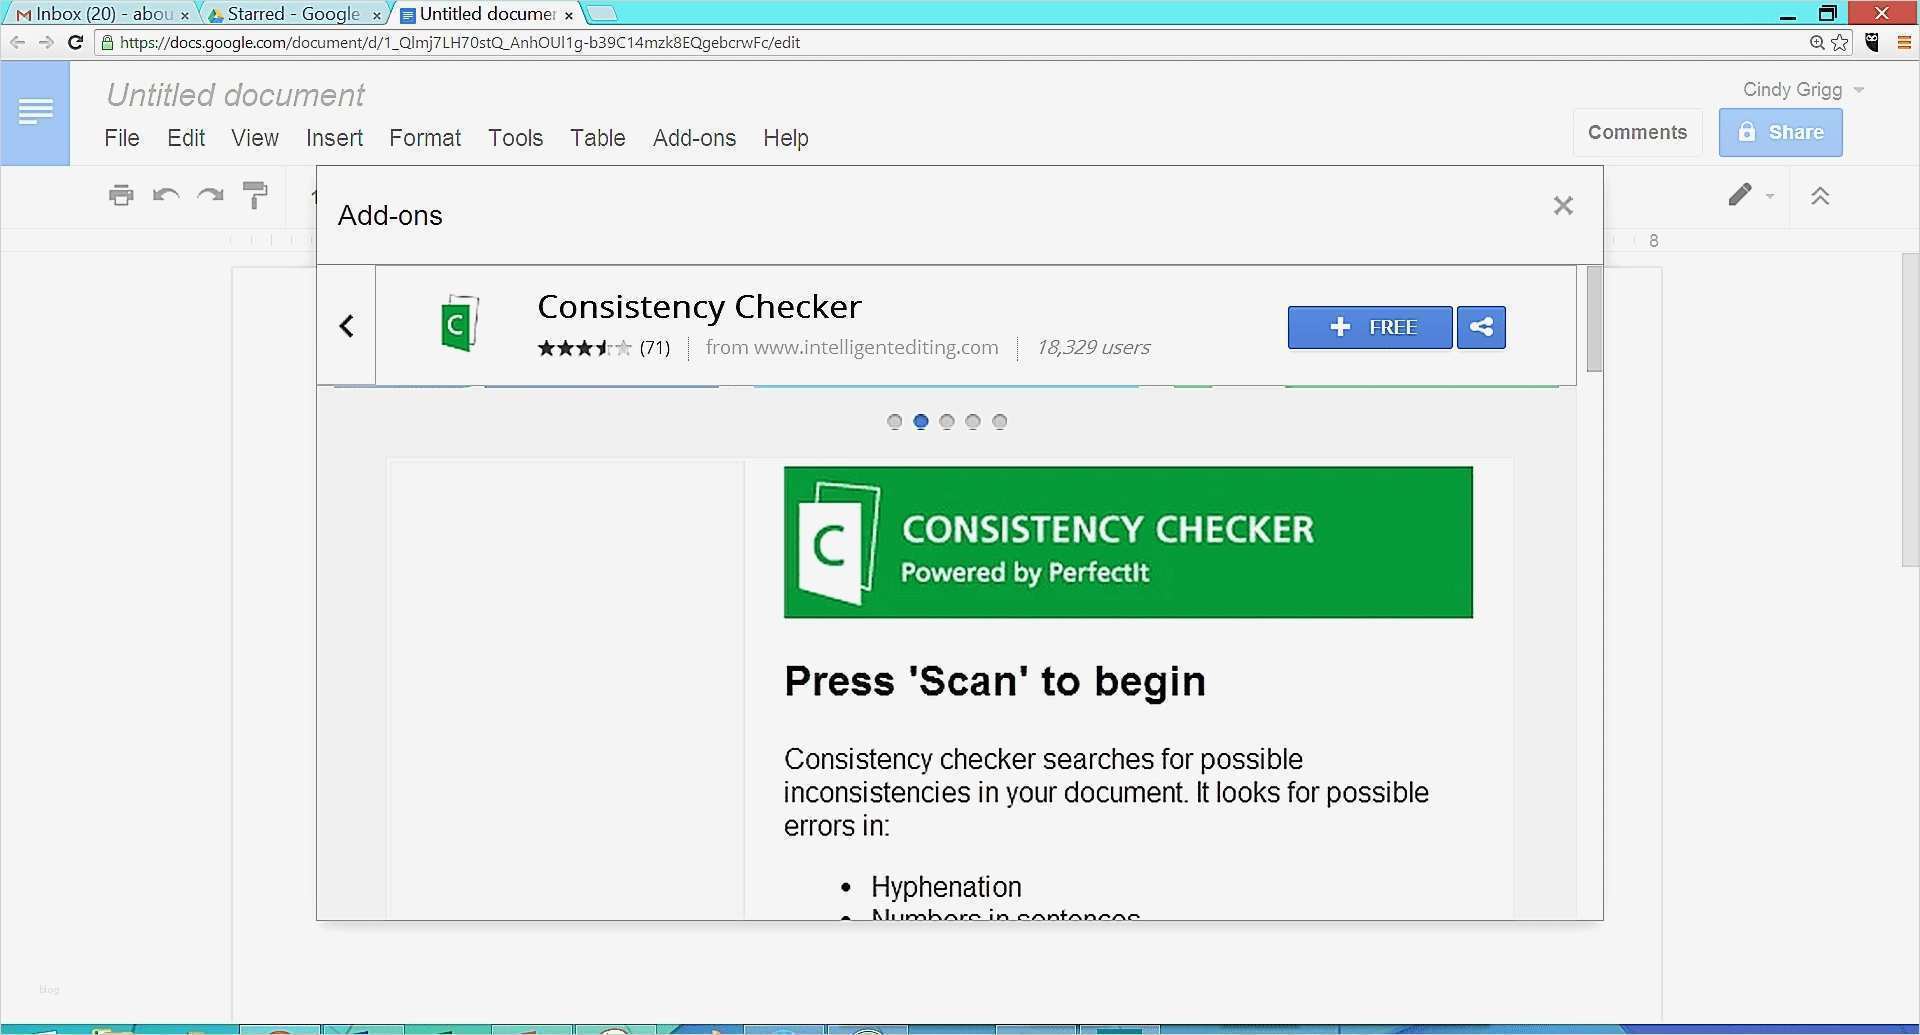Rename the Untitled document title
The height and width of the screenshot is (1035, 1920).
[x=236, y=95]
